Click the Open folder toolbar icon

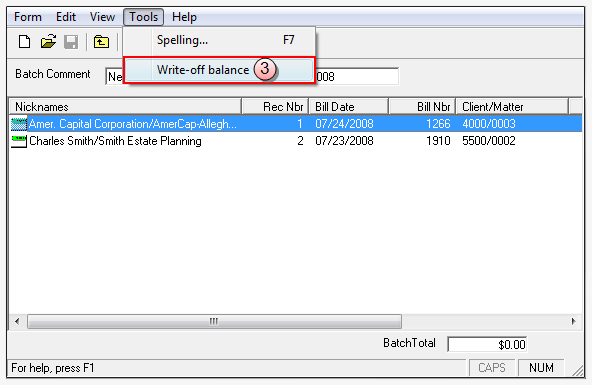coord(48,42)
